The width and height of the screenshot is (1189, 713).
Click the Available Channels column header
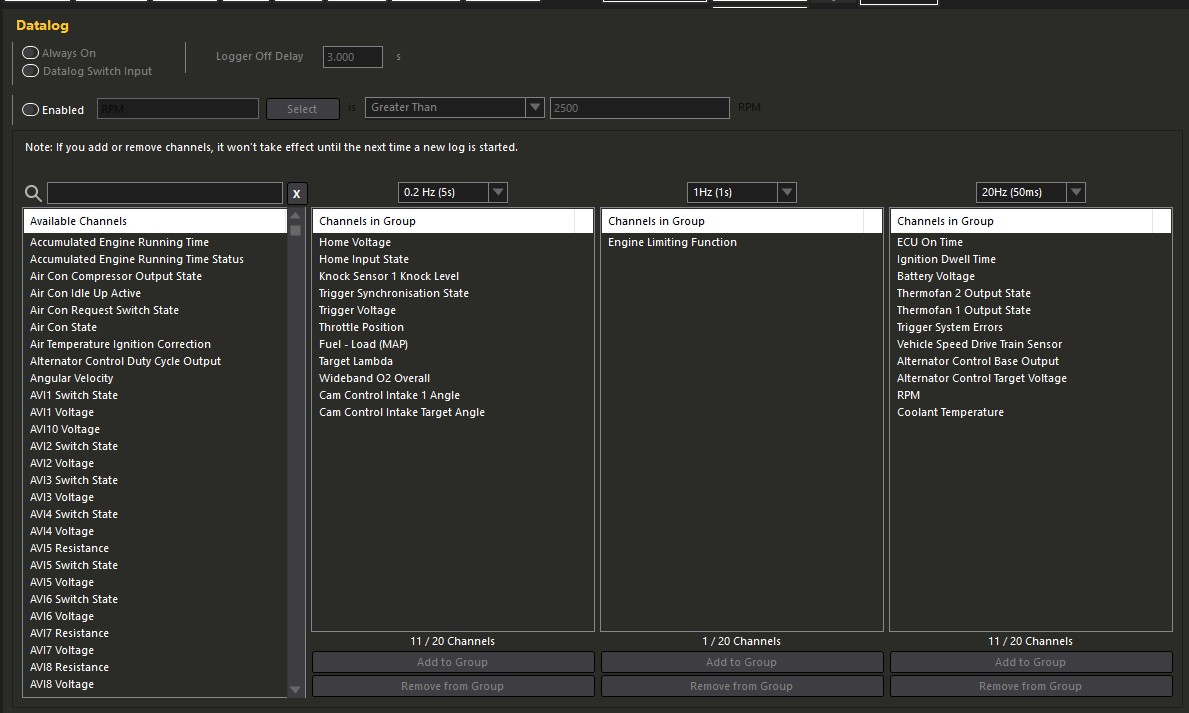(155, 221)
